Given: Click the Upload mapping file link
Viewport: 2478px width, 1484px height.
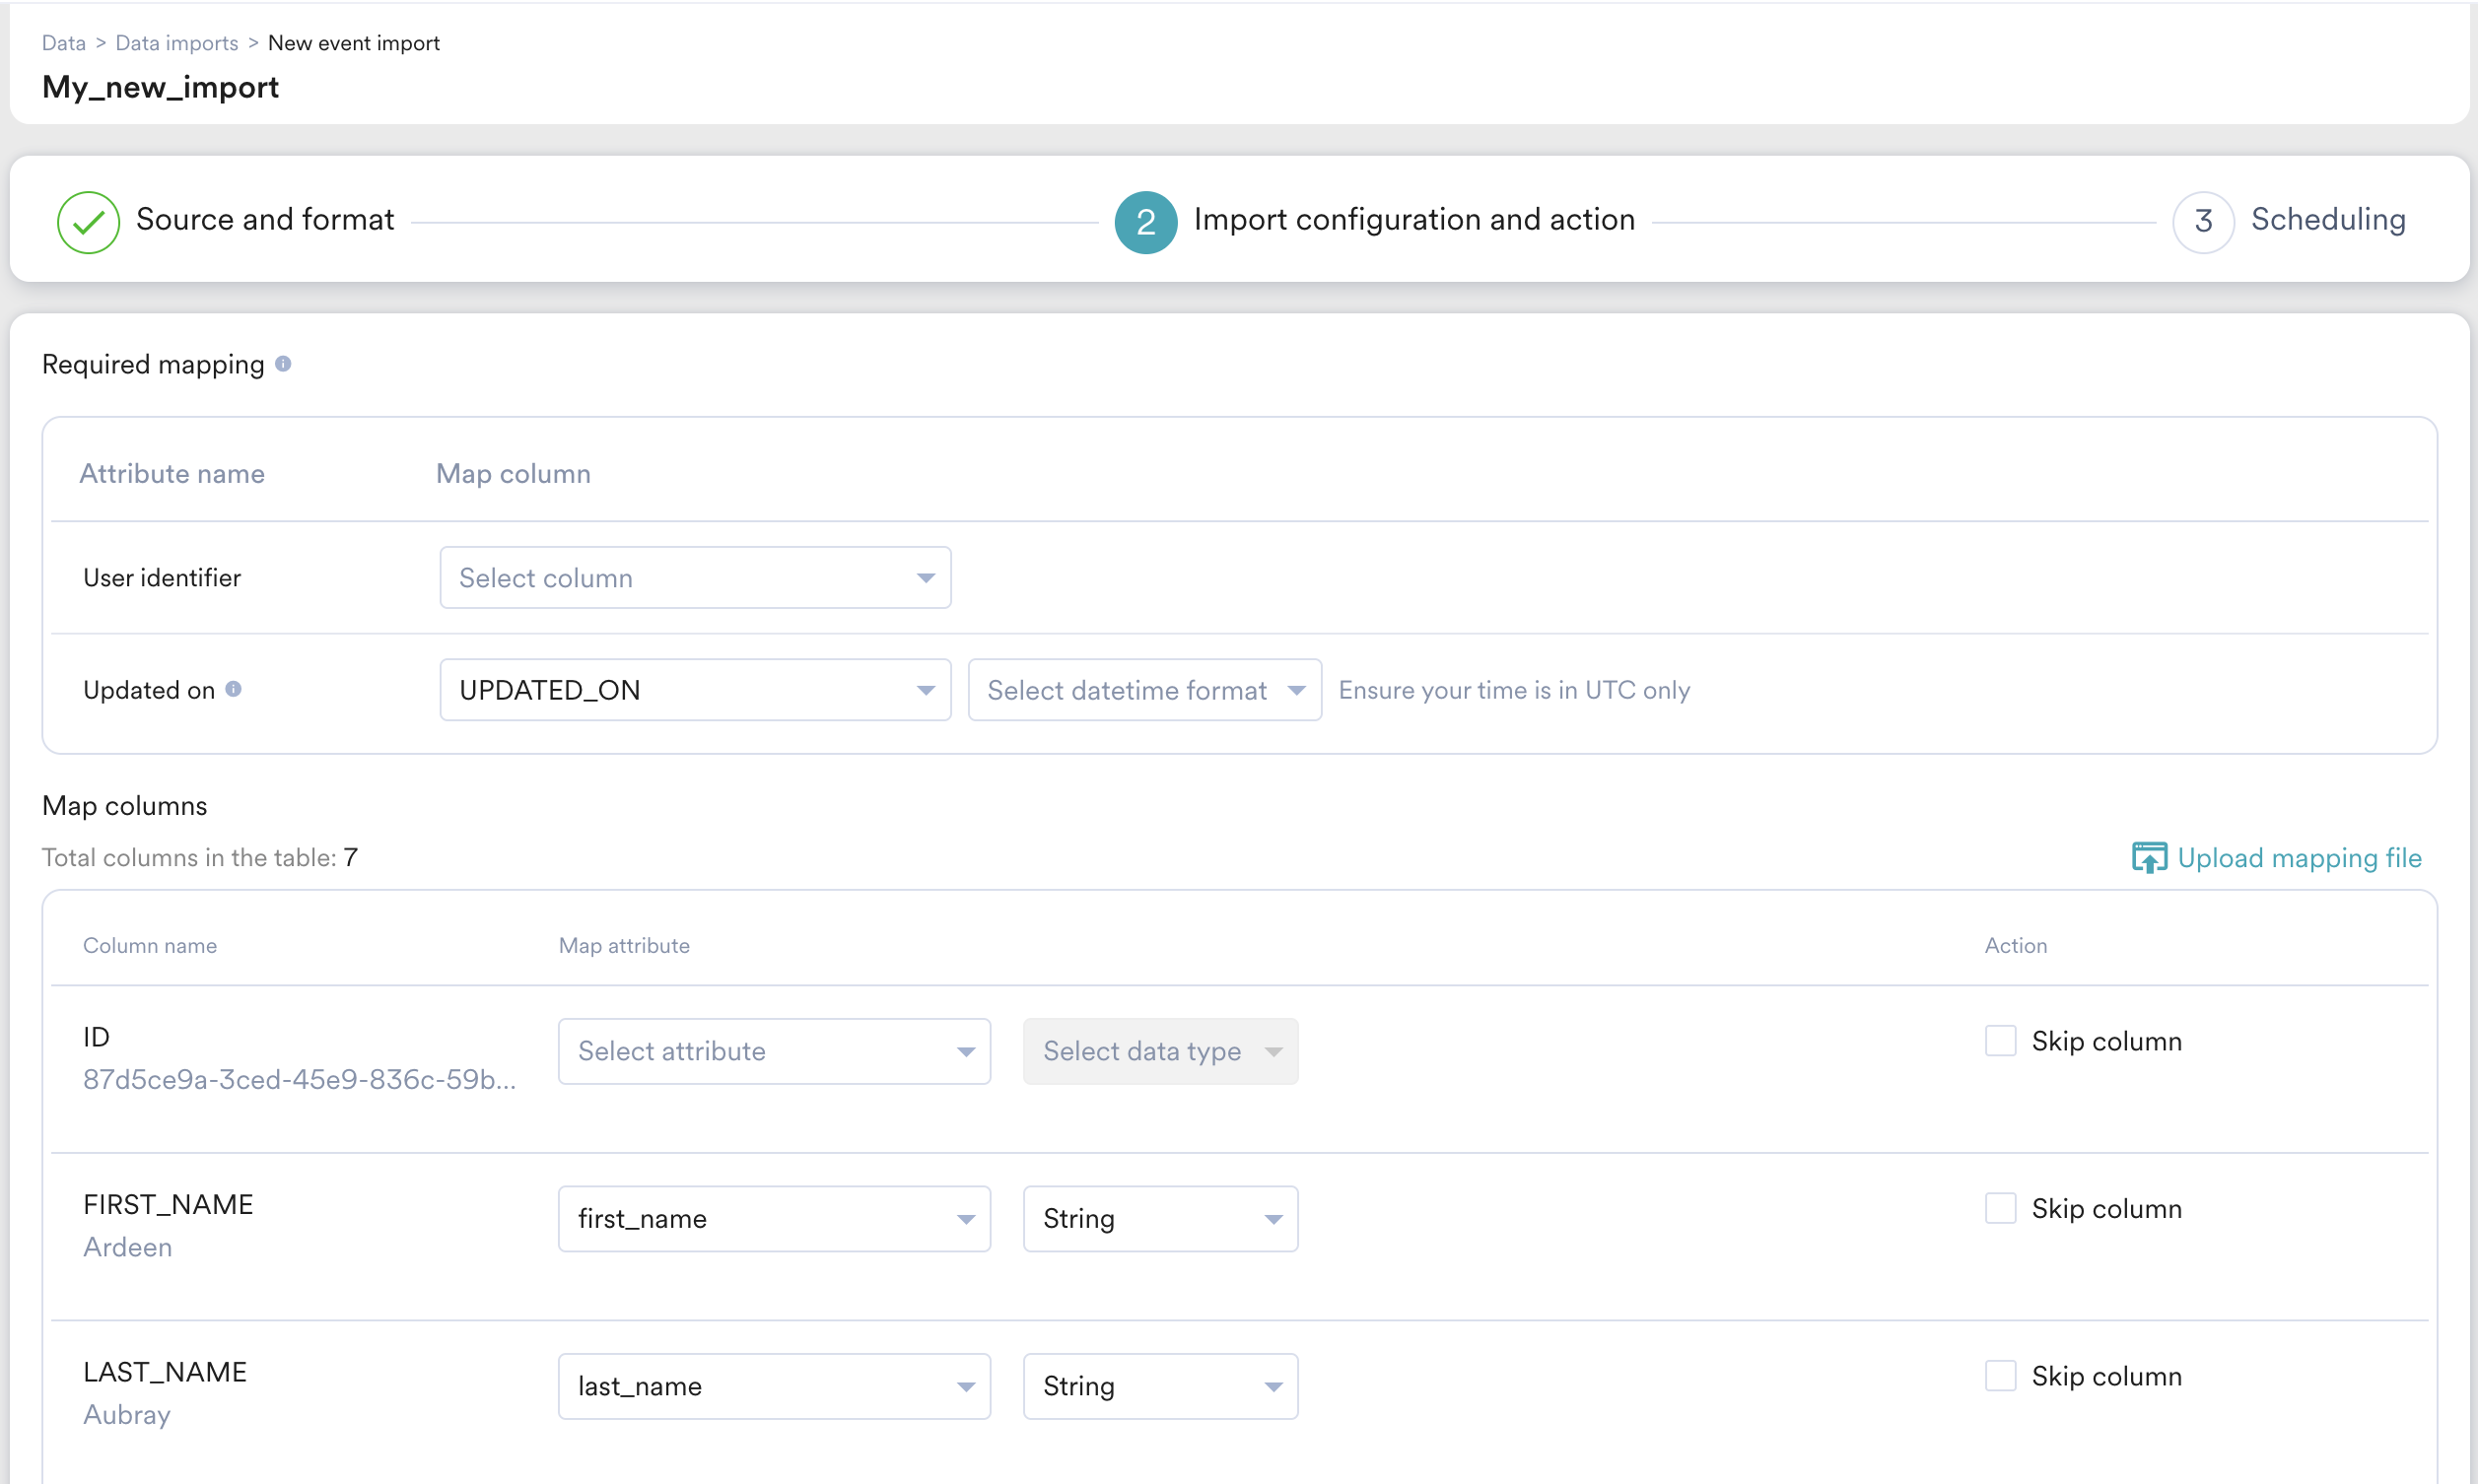Looking at the screenshot, I should [2298, 858].
